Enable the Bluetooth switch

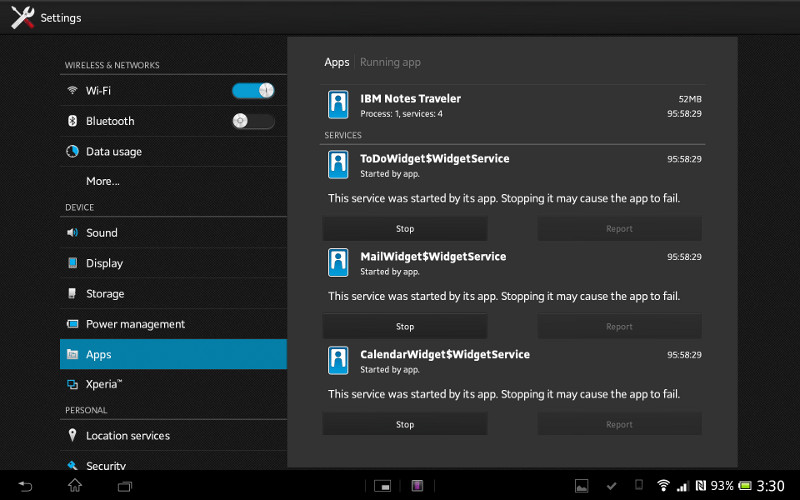(253, 121)
